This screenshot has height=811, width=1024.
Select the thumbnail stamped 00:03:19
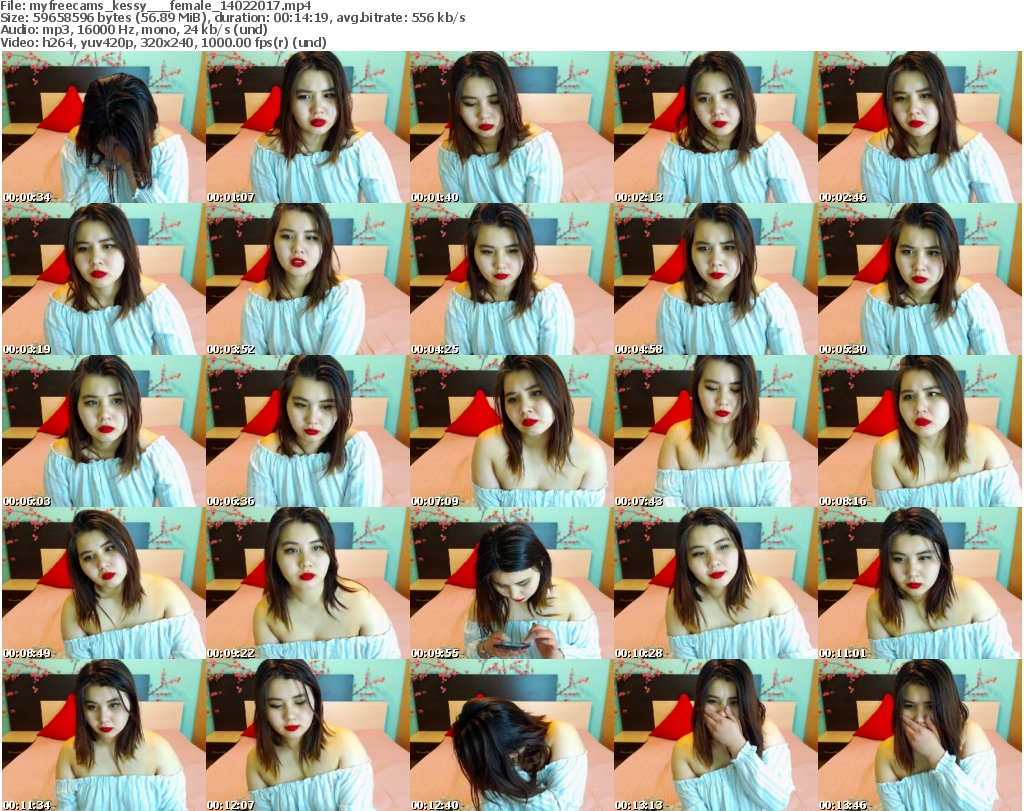coord(103,279)
